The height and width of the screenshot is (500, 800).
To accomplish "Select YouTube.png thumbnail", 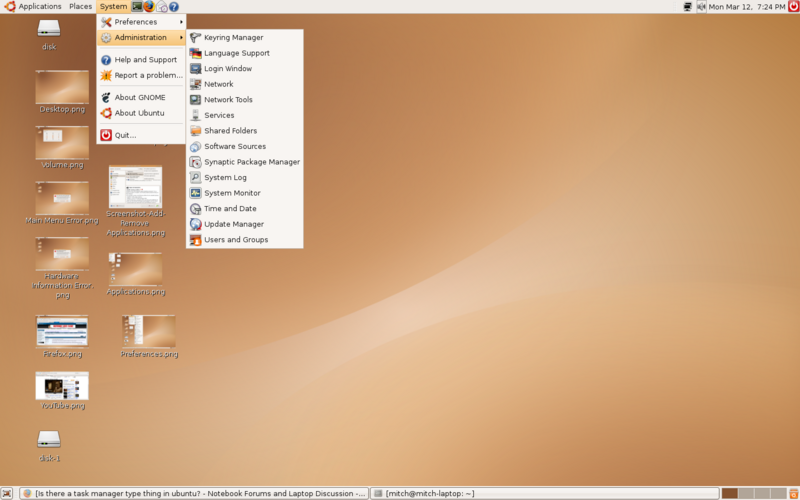I will coord(62,386).
